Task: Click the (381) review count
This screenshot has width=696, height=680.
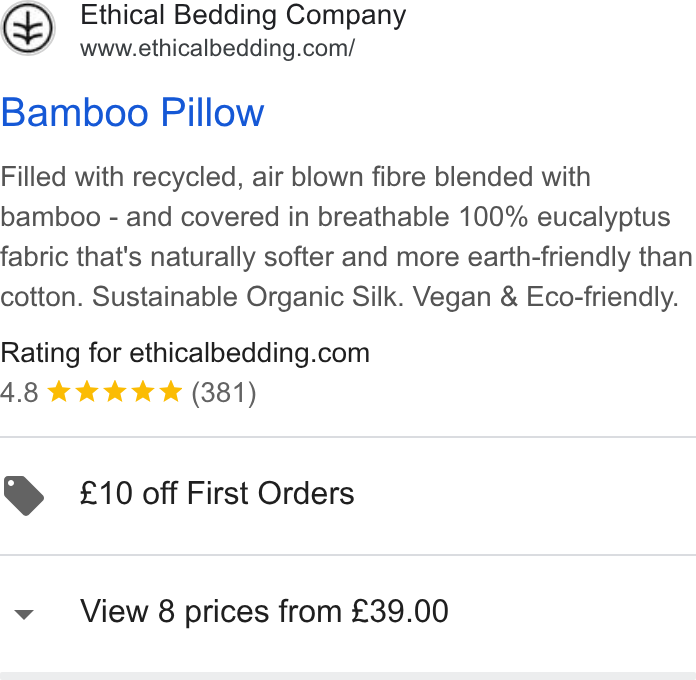Action: (224, 393)
